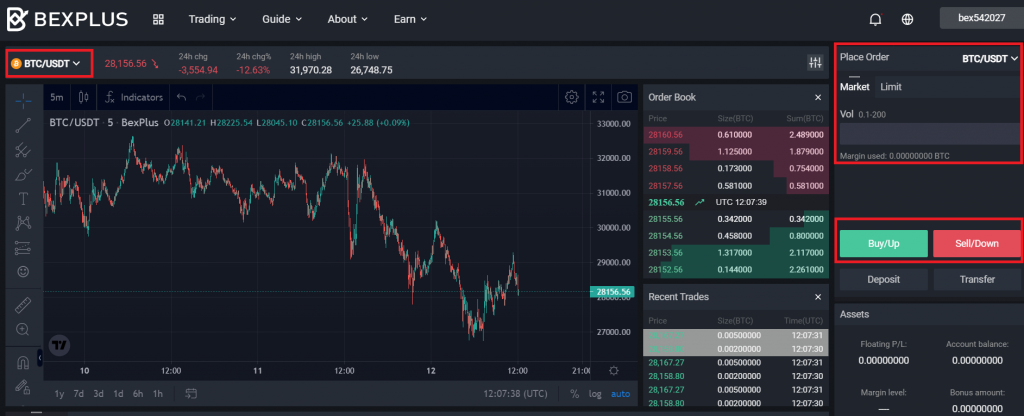The width and height of the screenshot is (1024, 416).
Task: Toggle the magnet mode icon
Action: tap(24, 362)
